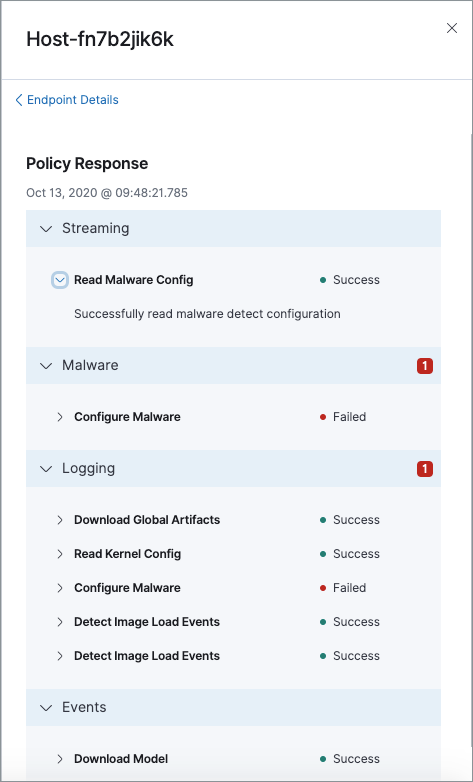473x782 pixels.
Task: Collapse the Streaming section chevron
Action: click(x=46, y=229)
